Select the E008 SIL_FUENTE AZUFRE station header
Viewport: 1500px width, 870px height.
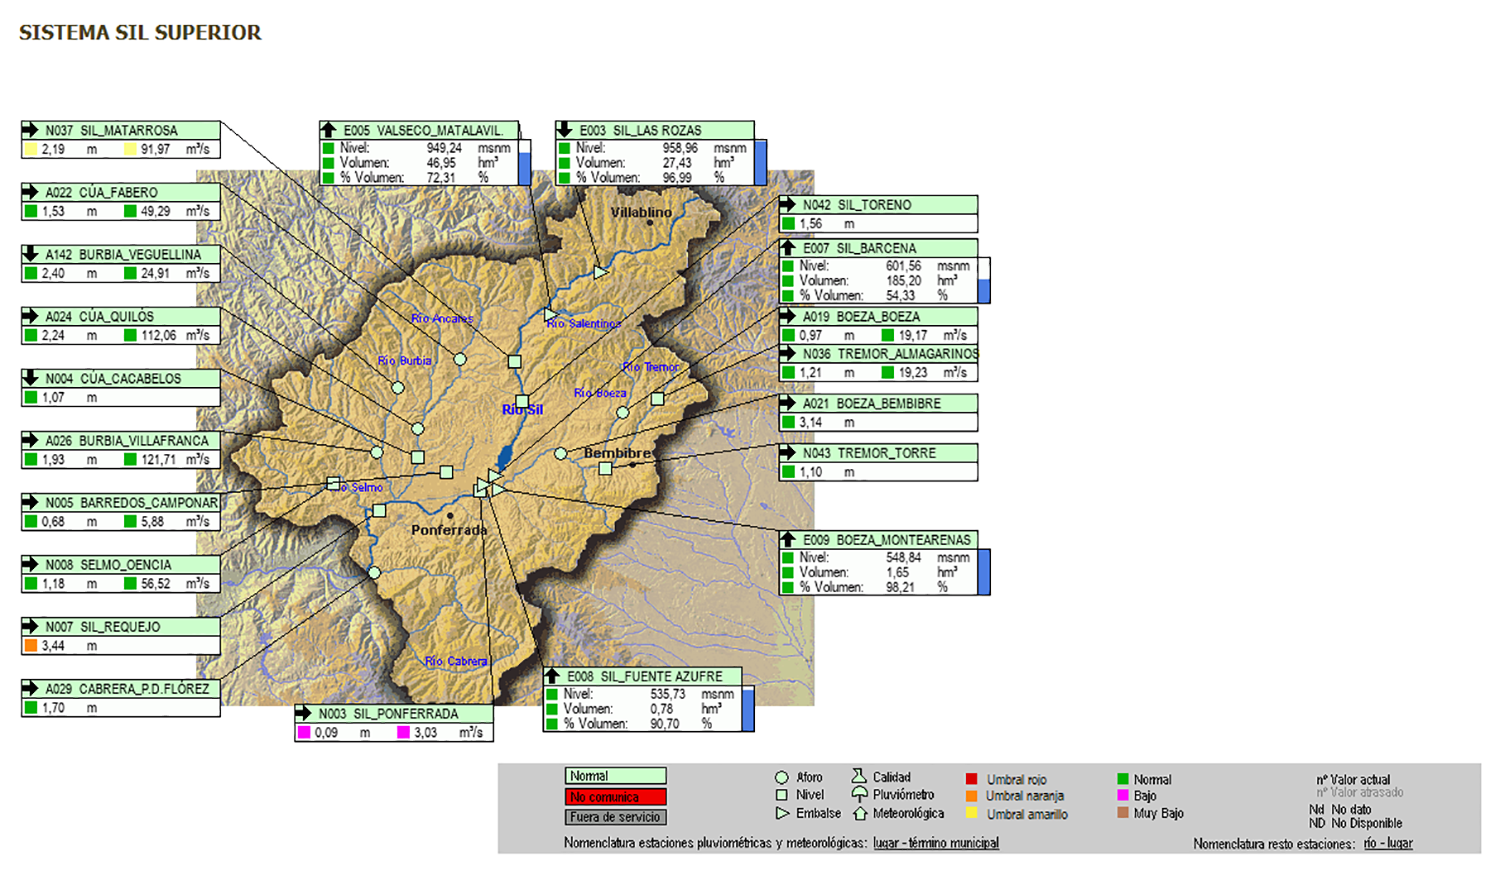point(645,676)
